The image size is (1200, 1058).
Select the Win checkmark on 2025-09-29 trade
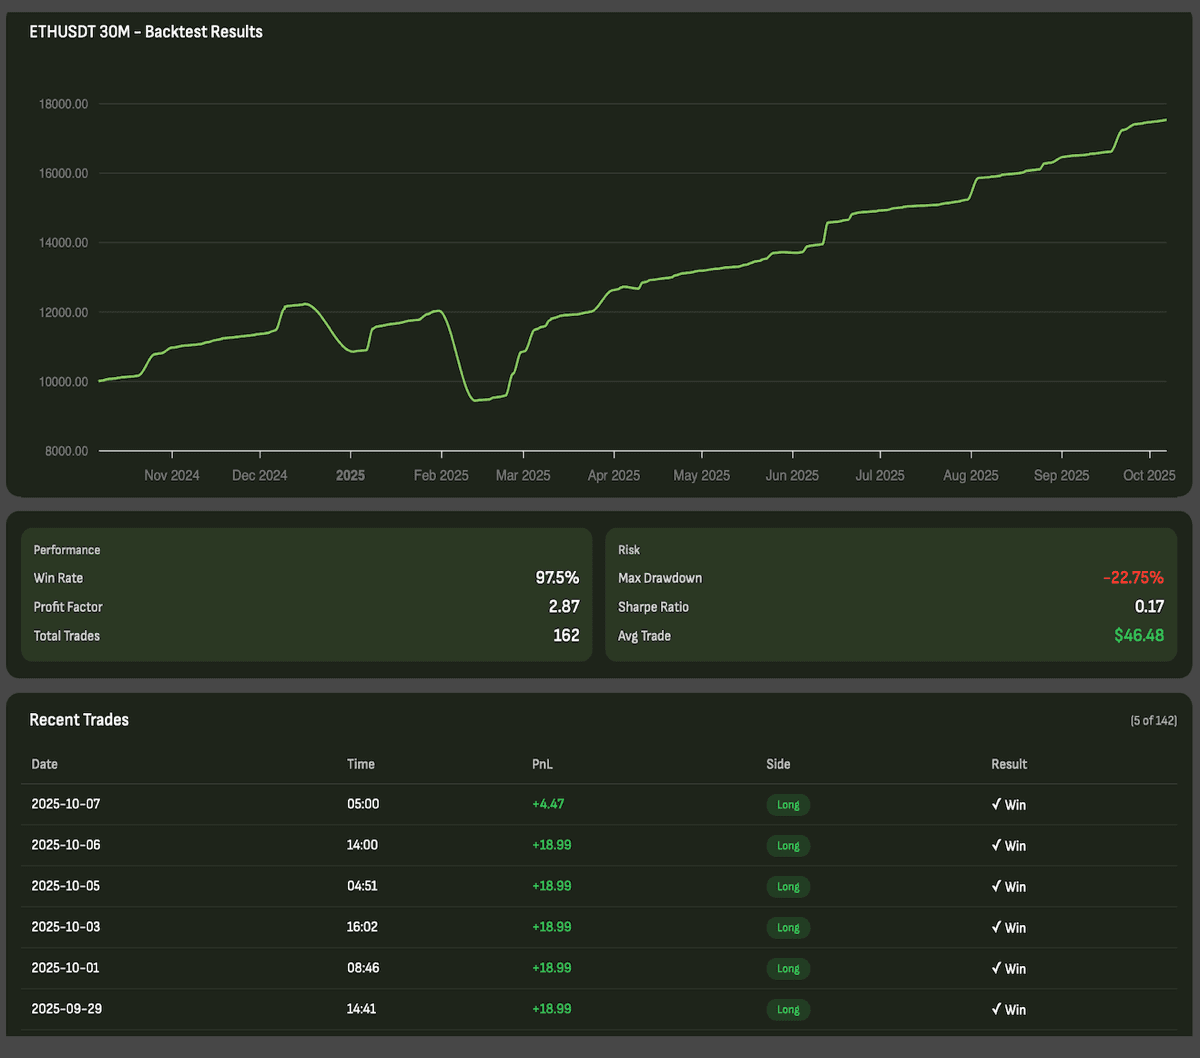[1008, 1009]
